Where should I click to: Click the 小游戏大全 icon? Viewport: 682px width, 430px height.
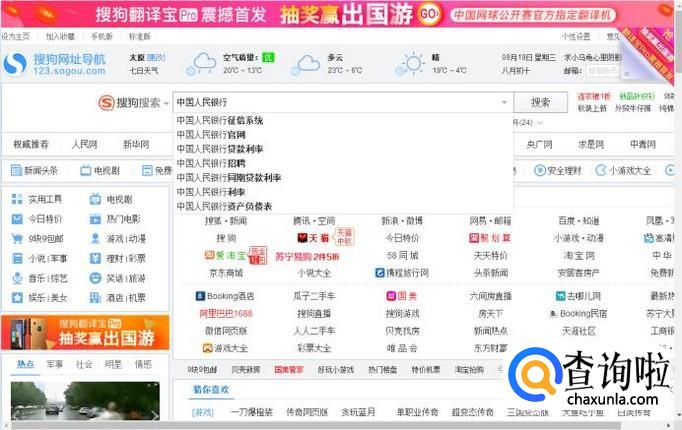[x=601, y=170]
